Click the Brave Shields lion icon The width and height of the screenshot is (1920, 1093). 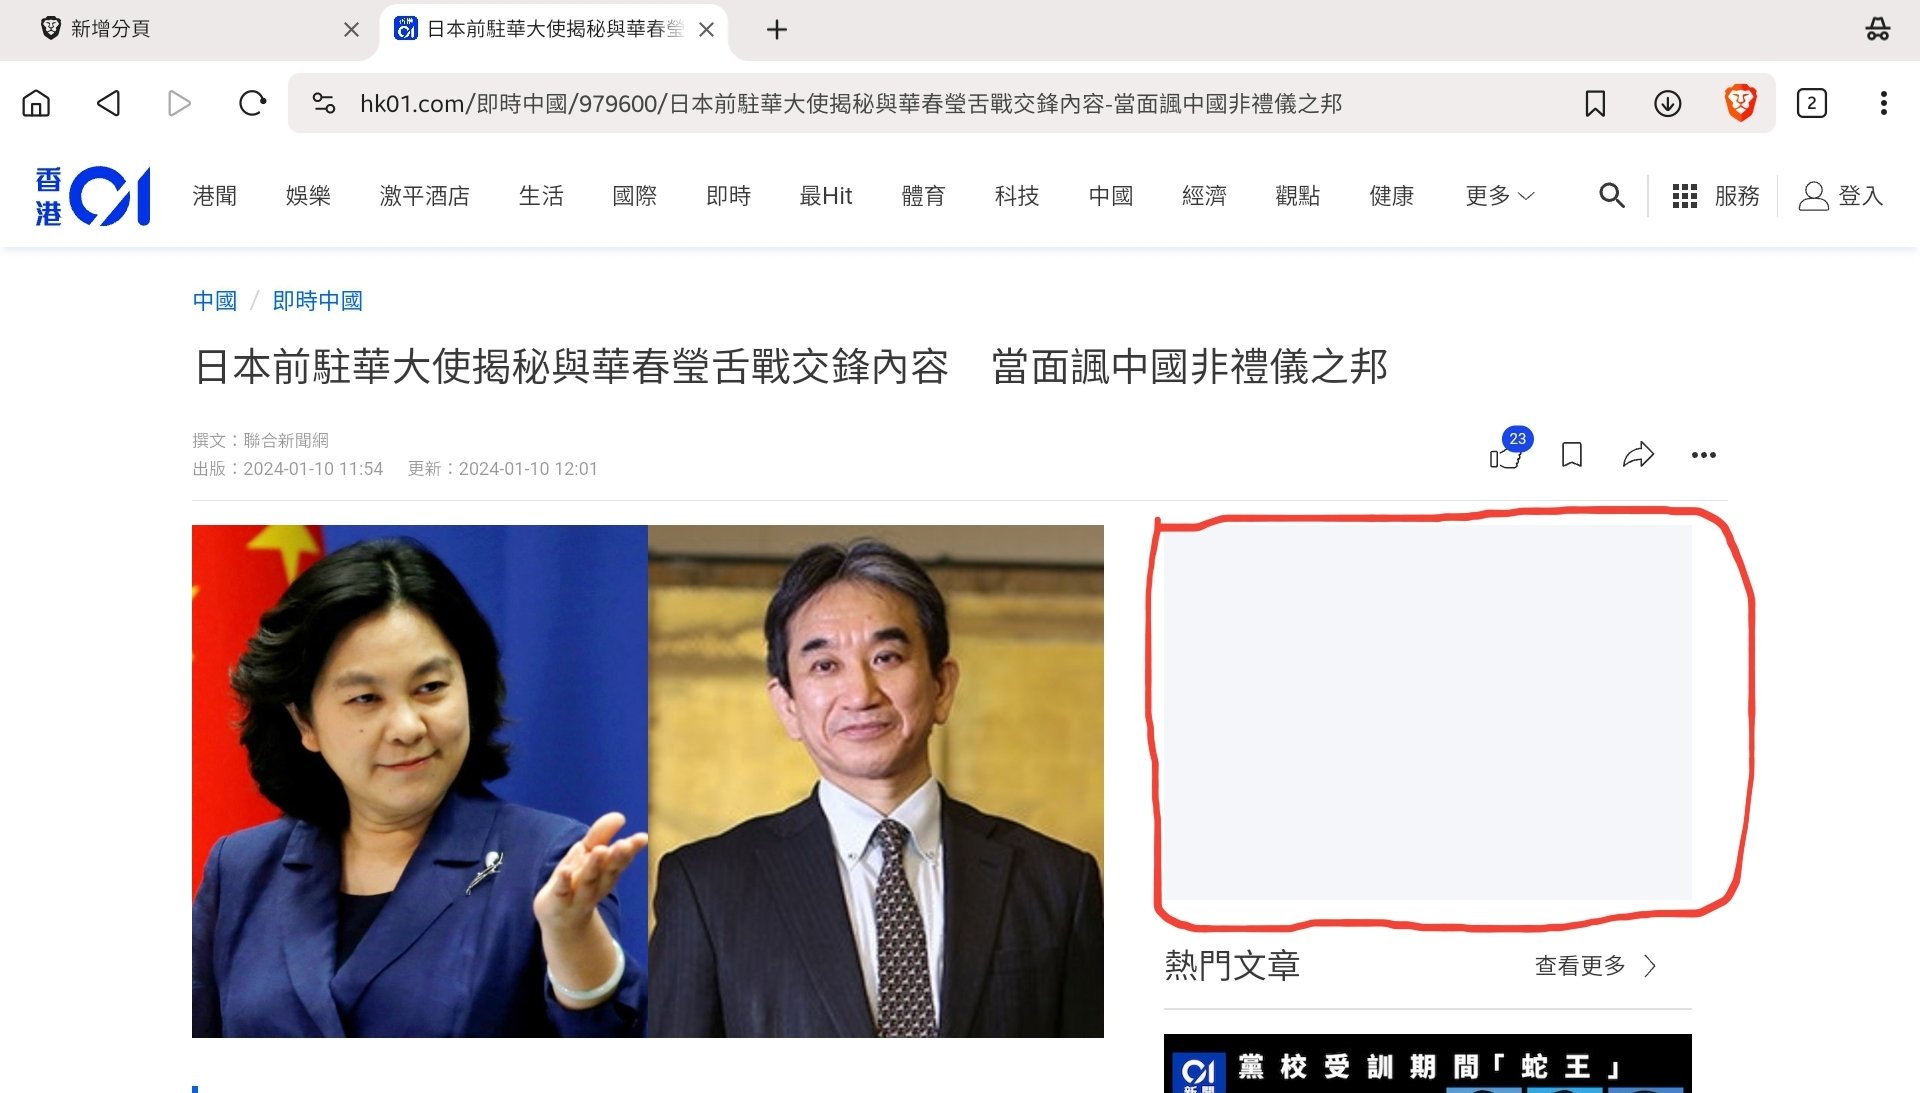click(x=1740, y=103)
